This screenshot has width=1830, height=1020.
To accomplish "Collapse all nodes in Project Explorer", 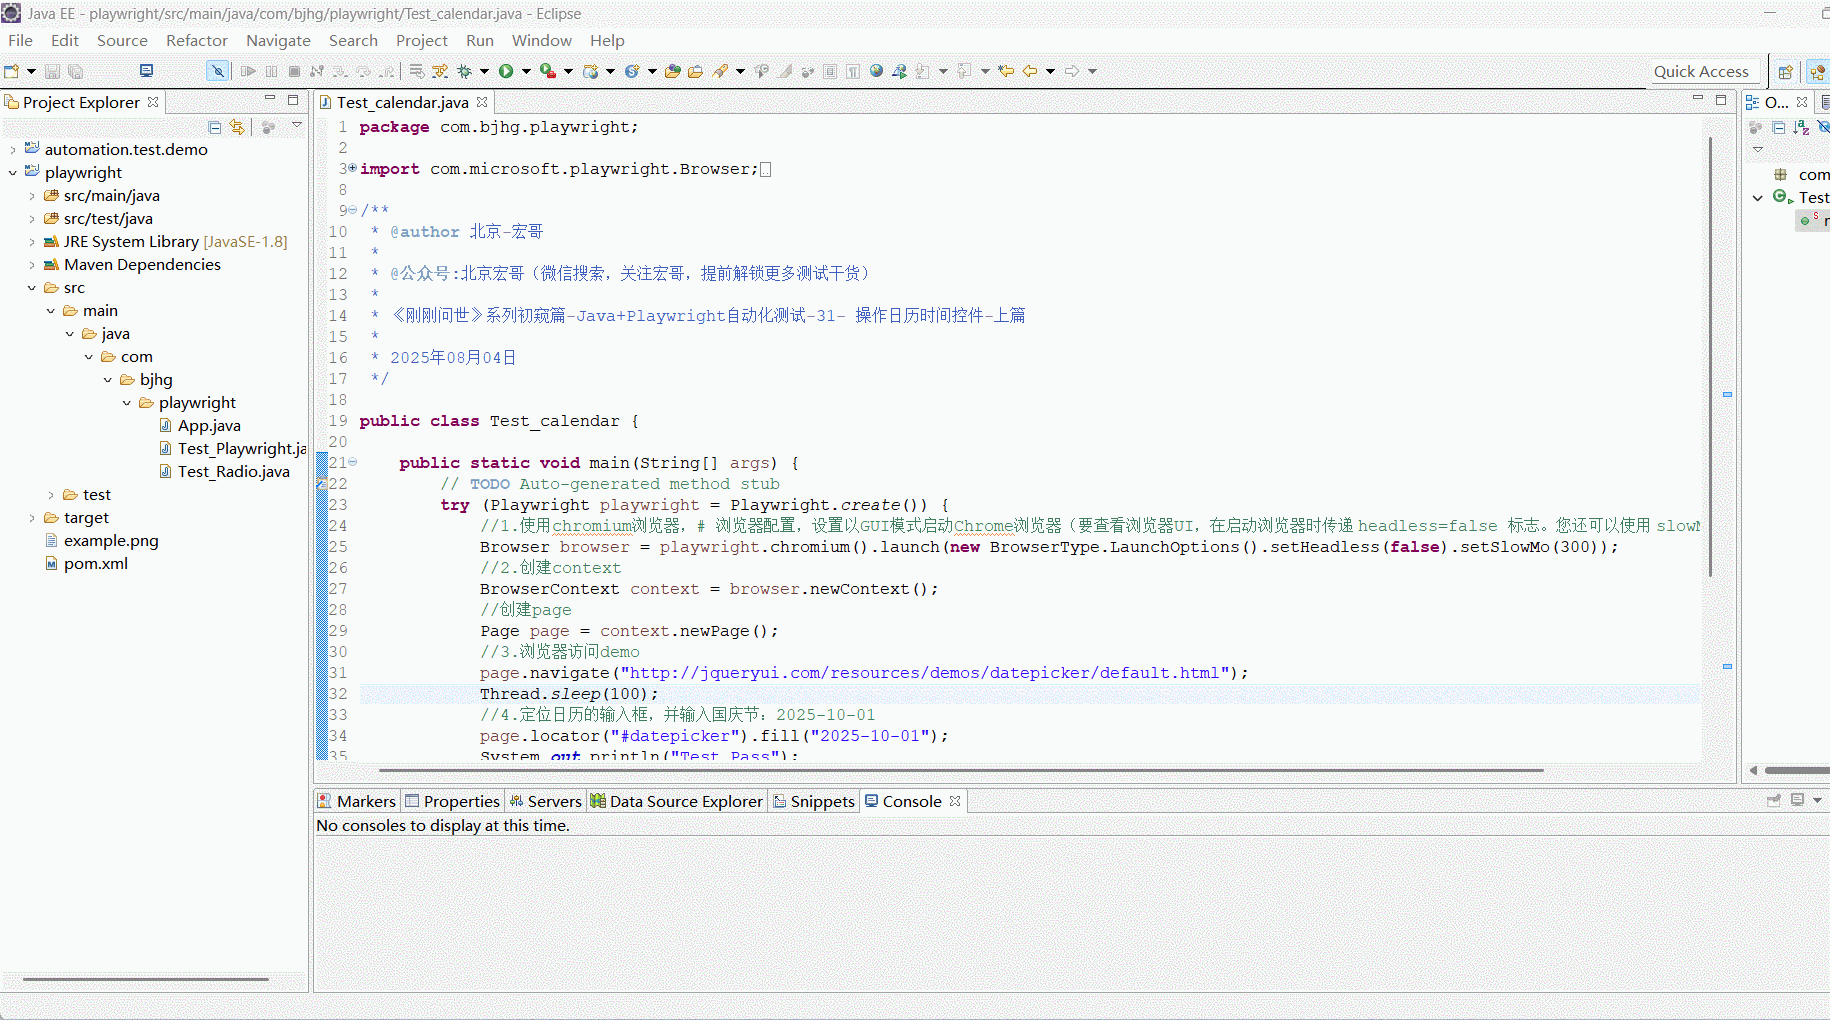I will 214,127.
